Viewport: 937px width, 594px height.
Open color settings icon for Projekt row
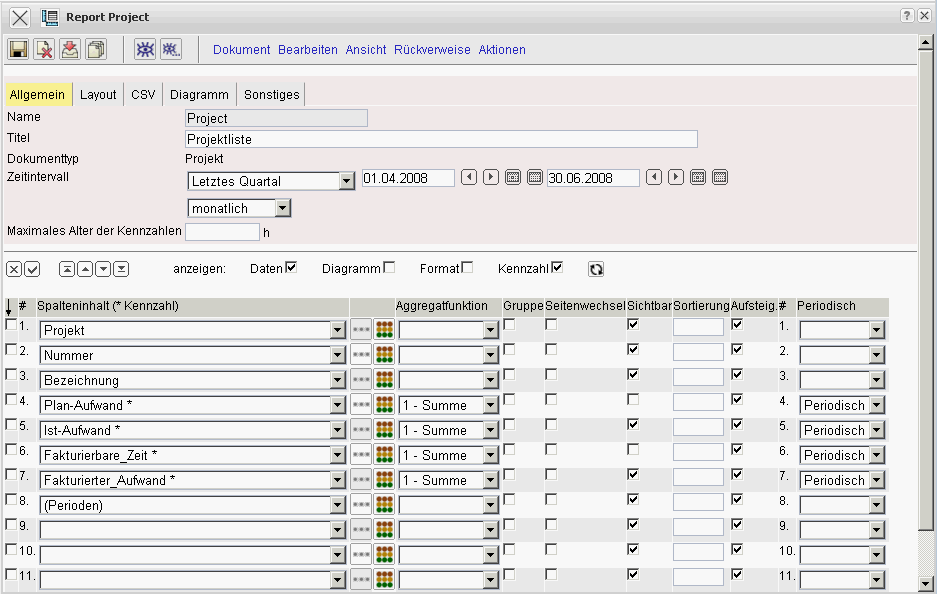click(x=384, y=330)
